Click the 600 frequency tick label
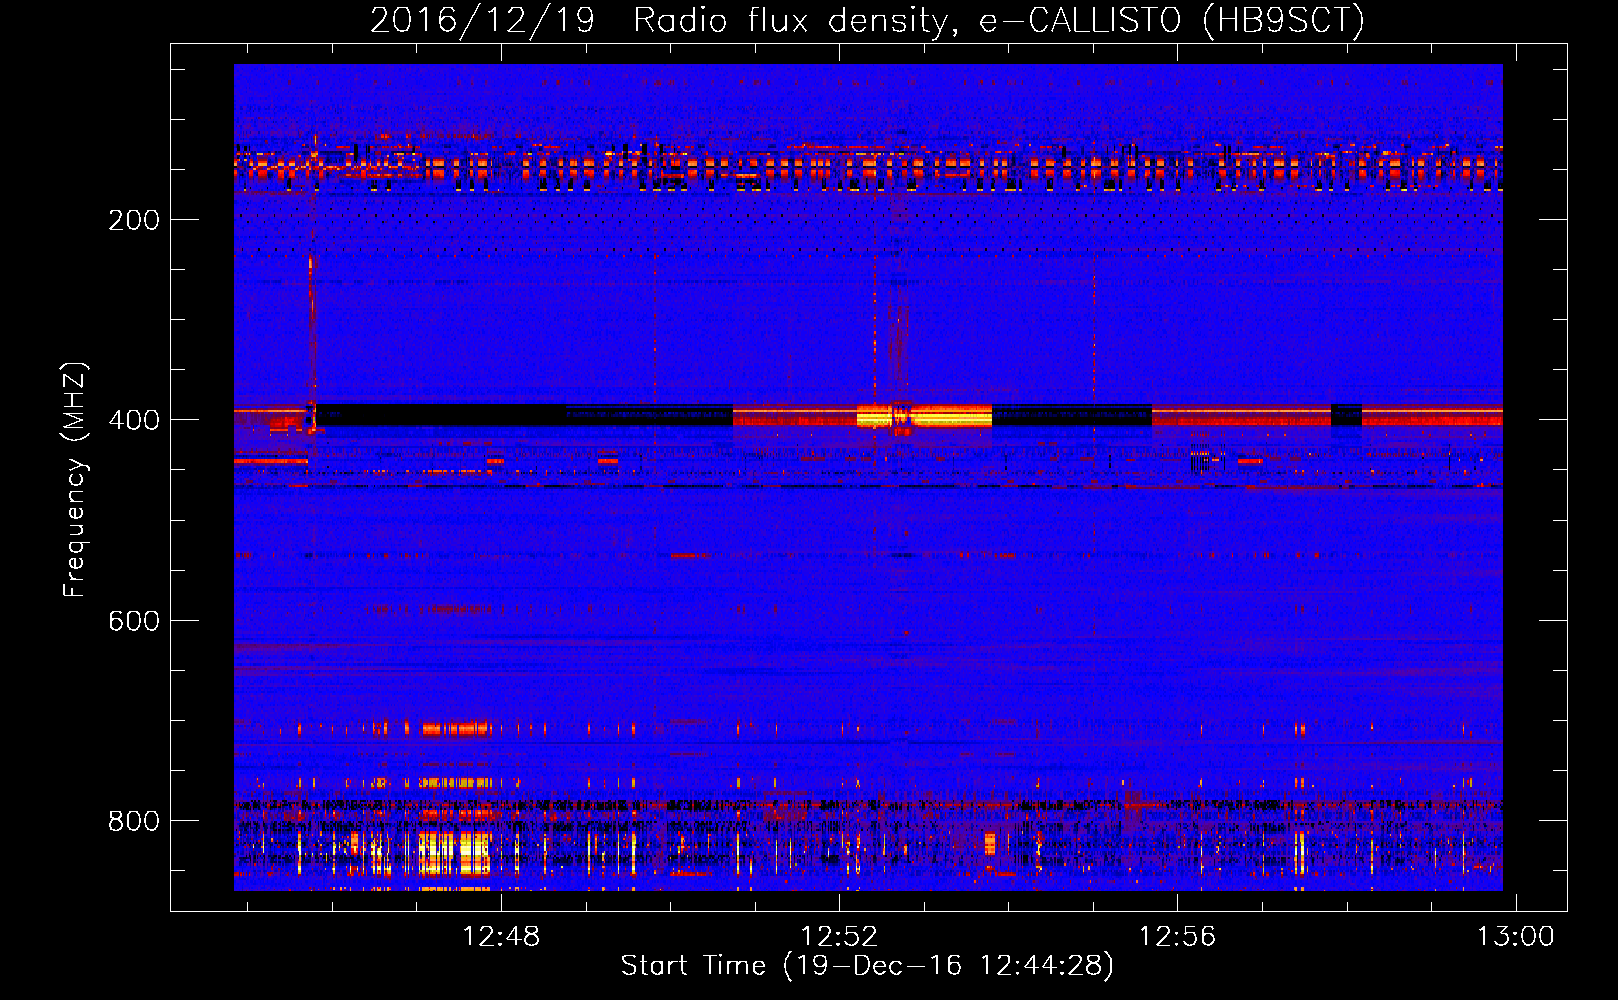The width and height of the screenshot is (1618, 1000). 134,621
